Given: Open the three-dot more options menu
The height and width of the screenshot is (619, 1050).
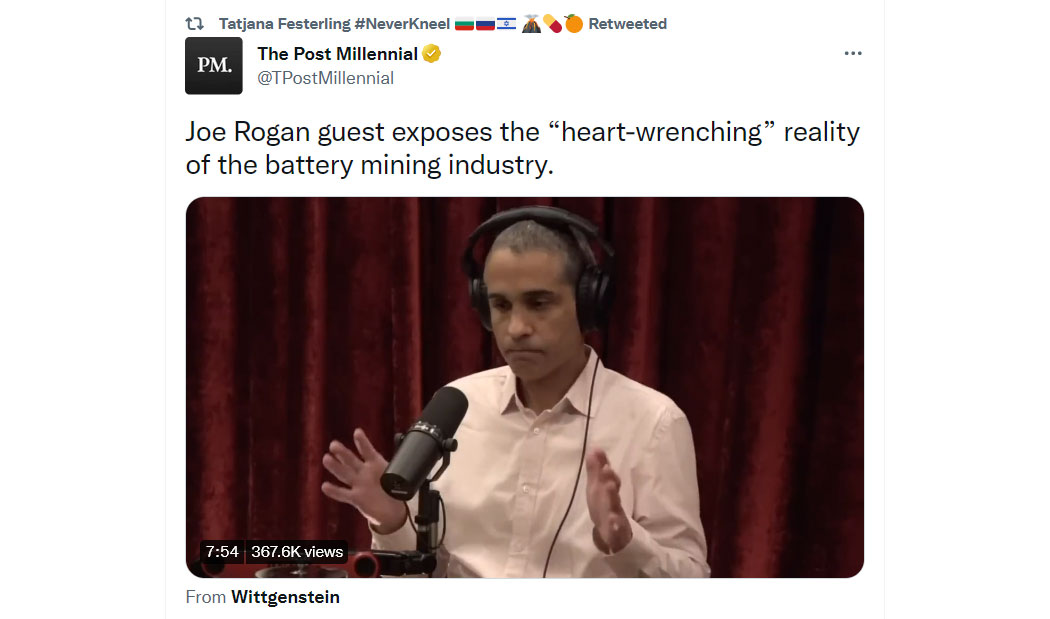Looking at the screenshot, I should (852, 53).
